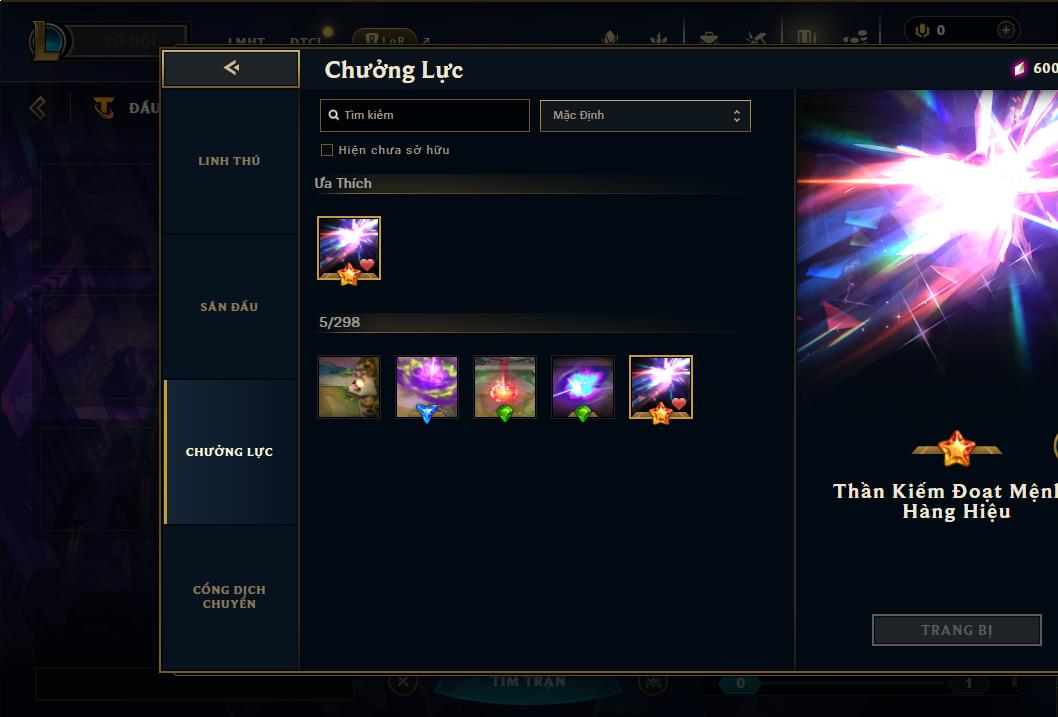Screen dimensions: 1058x717
Task: Focus the Tìm kiếm search field
Action: point(424,115)
